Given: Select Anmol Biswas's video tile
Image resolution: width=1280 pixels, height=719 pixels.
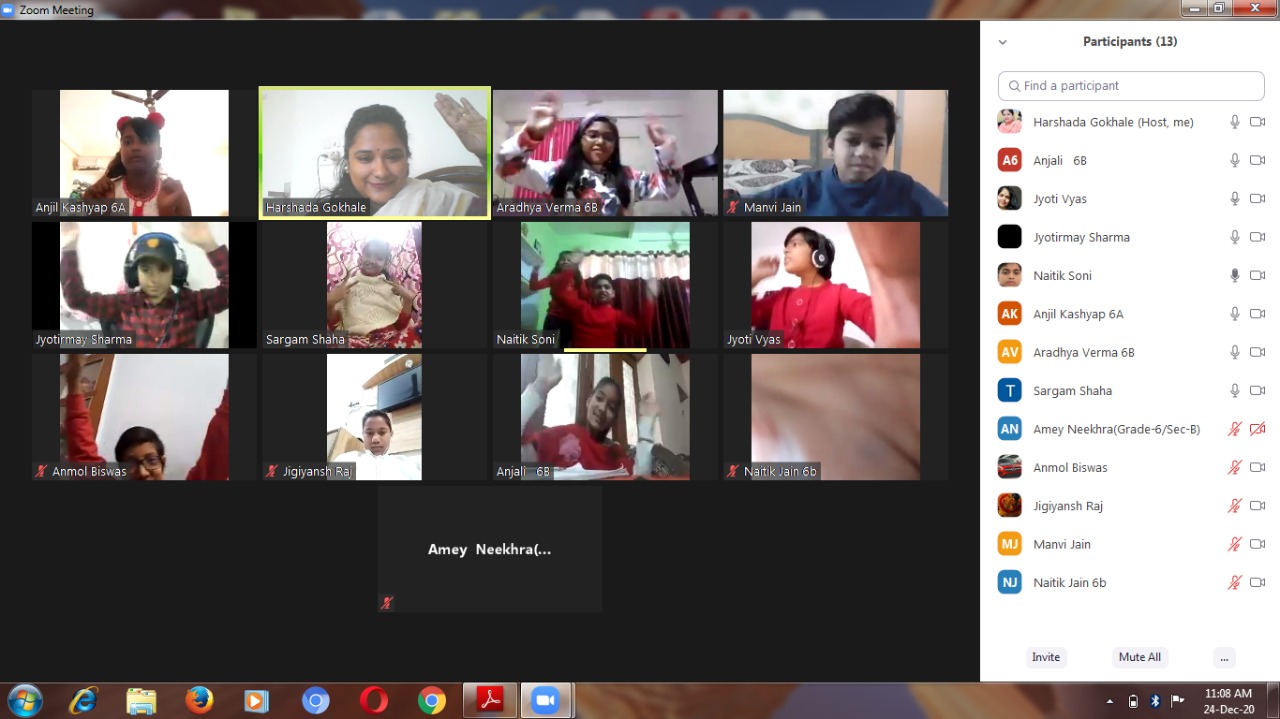Looking at the screenshot, I should tap(144, 417).
